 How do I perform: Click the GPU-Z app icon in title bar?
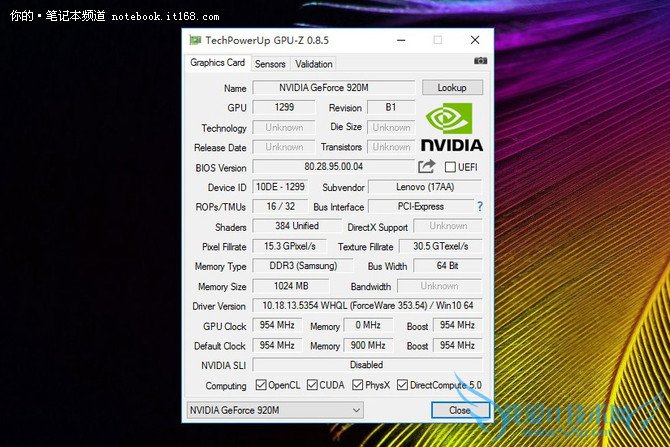pos(195,41)
